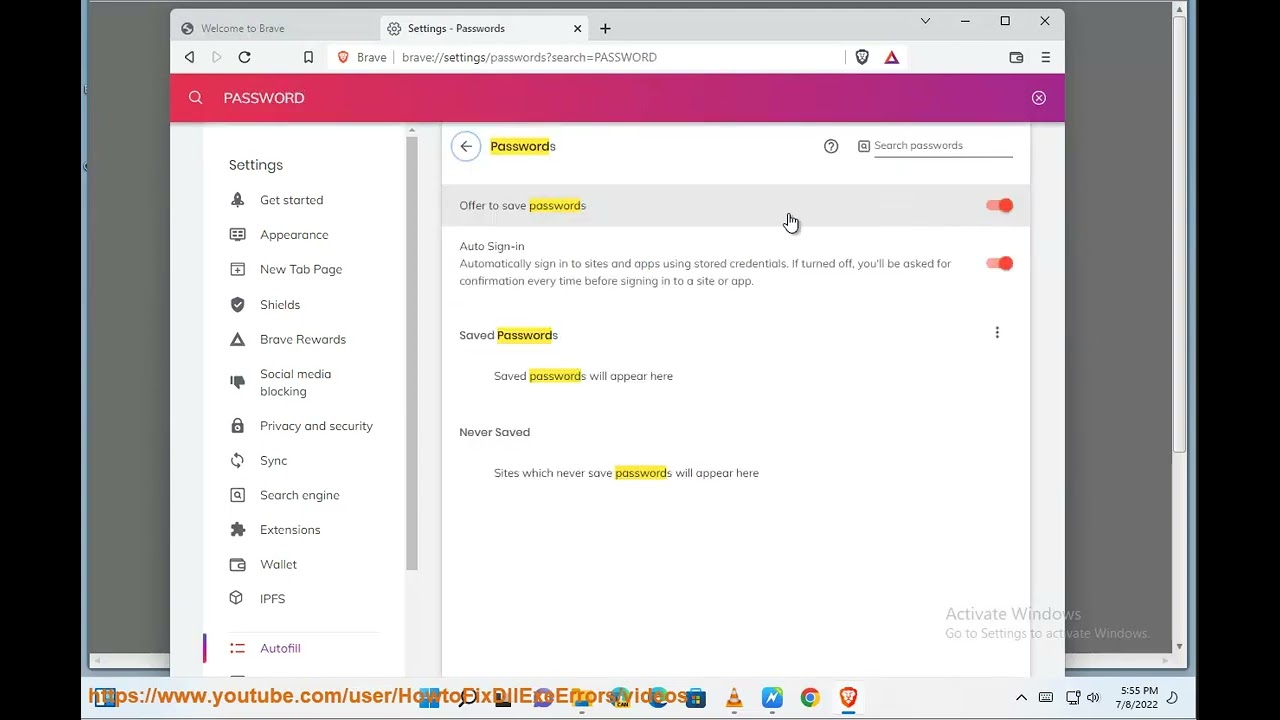The width and height of the screenshot is (1280, 720).
Task: Open Privacy and security settings
Action: 316,426
